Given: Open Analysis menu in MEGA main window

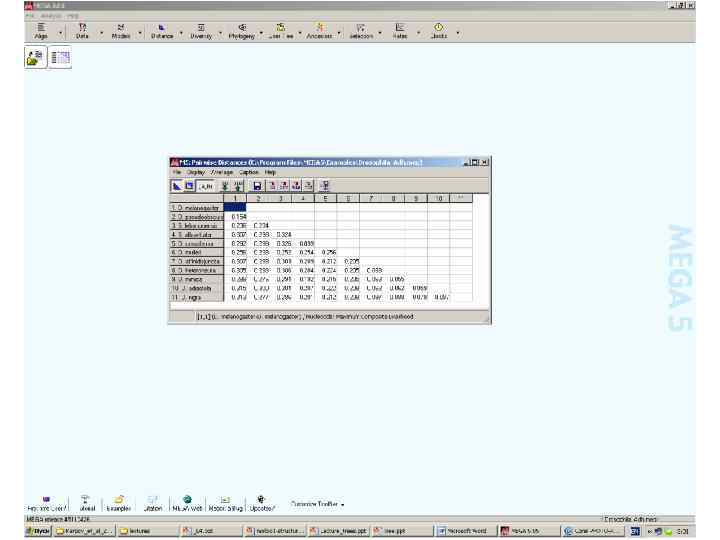Looking at the screenshot, I should click(51, 16).
